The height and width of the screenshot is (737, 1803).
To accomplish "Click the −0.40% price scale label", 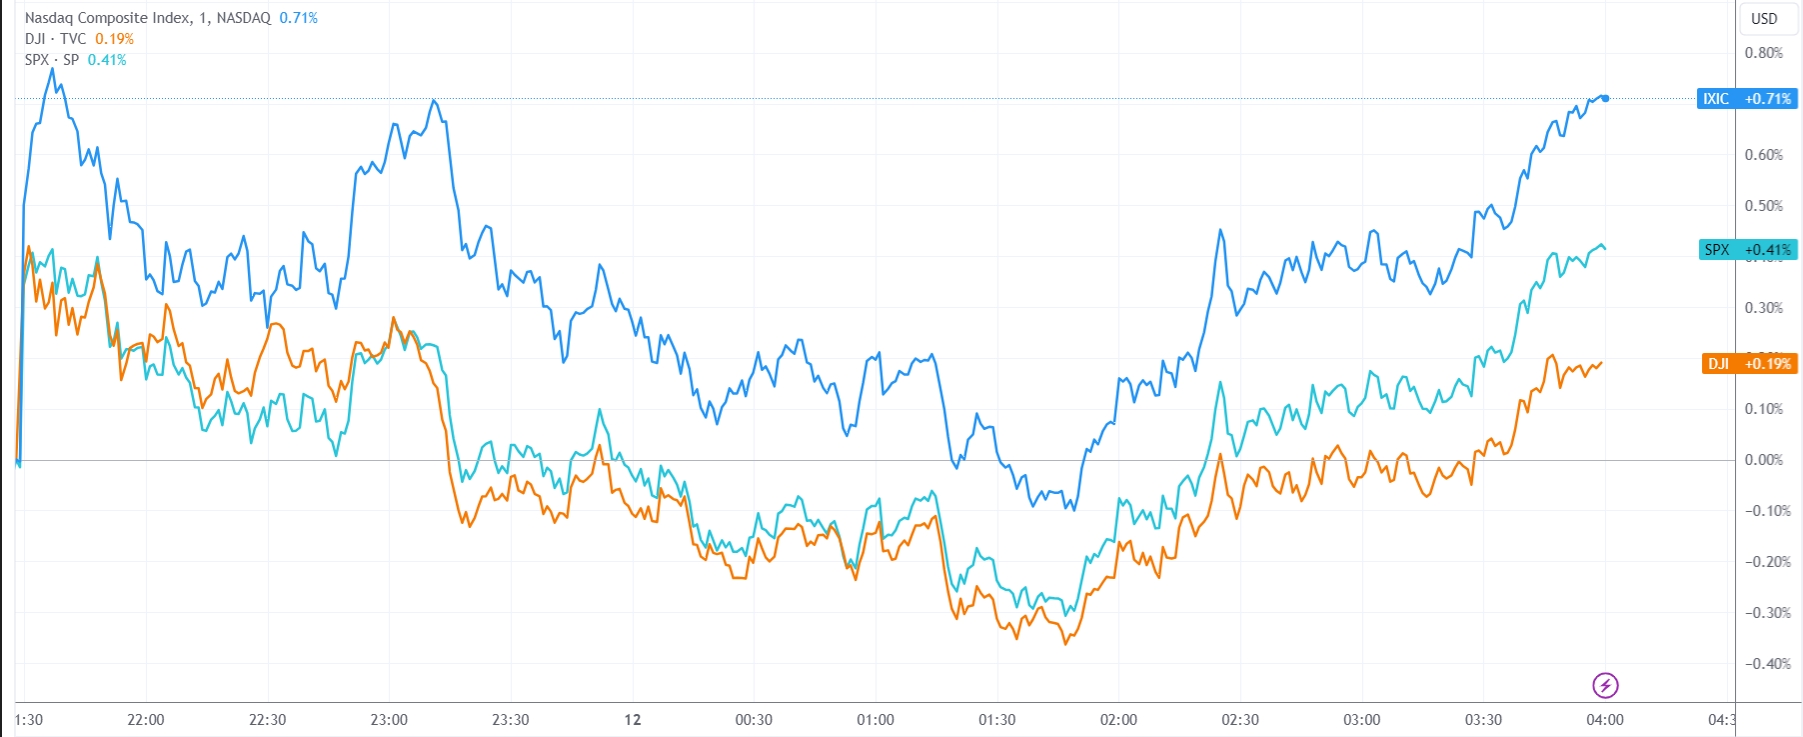I will pos(1766,664).
